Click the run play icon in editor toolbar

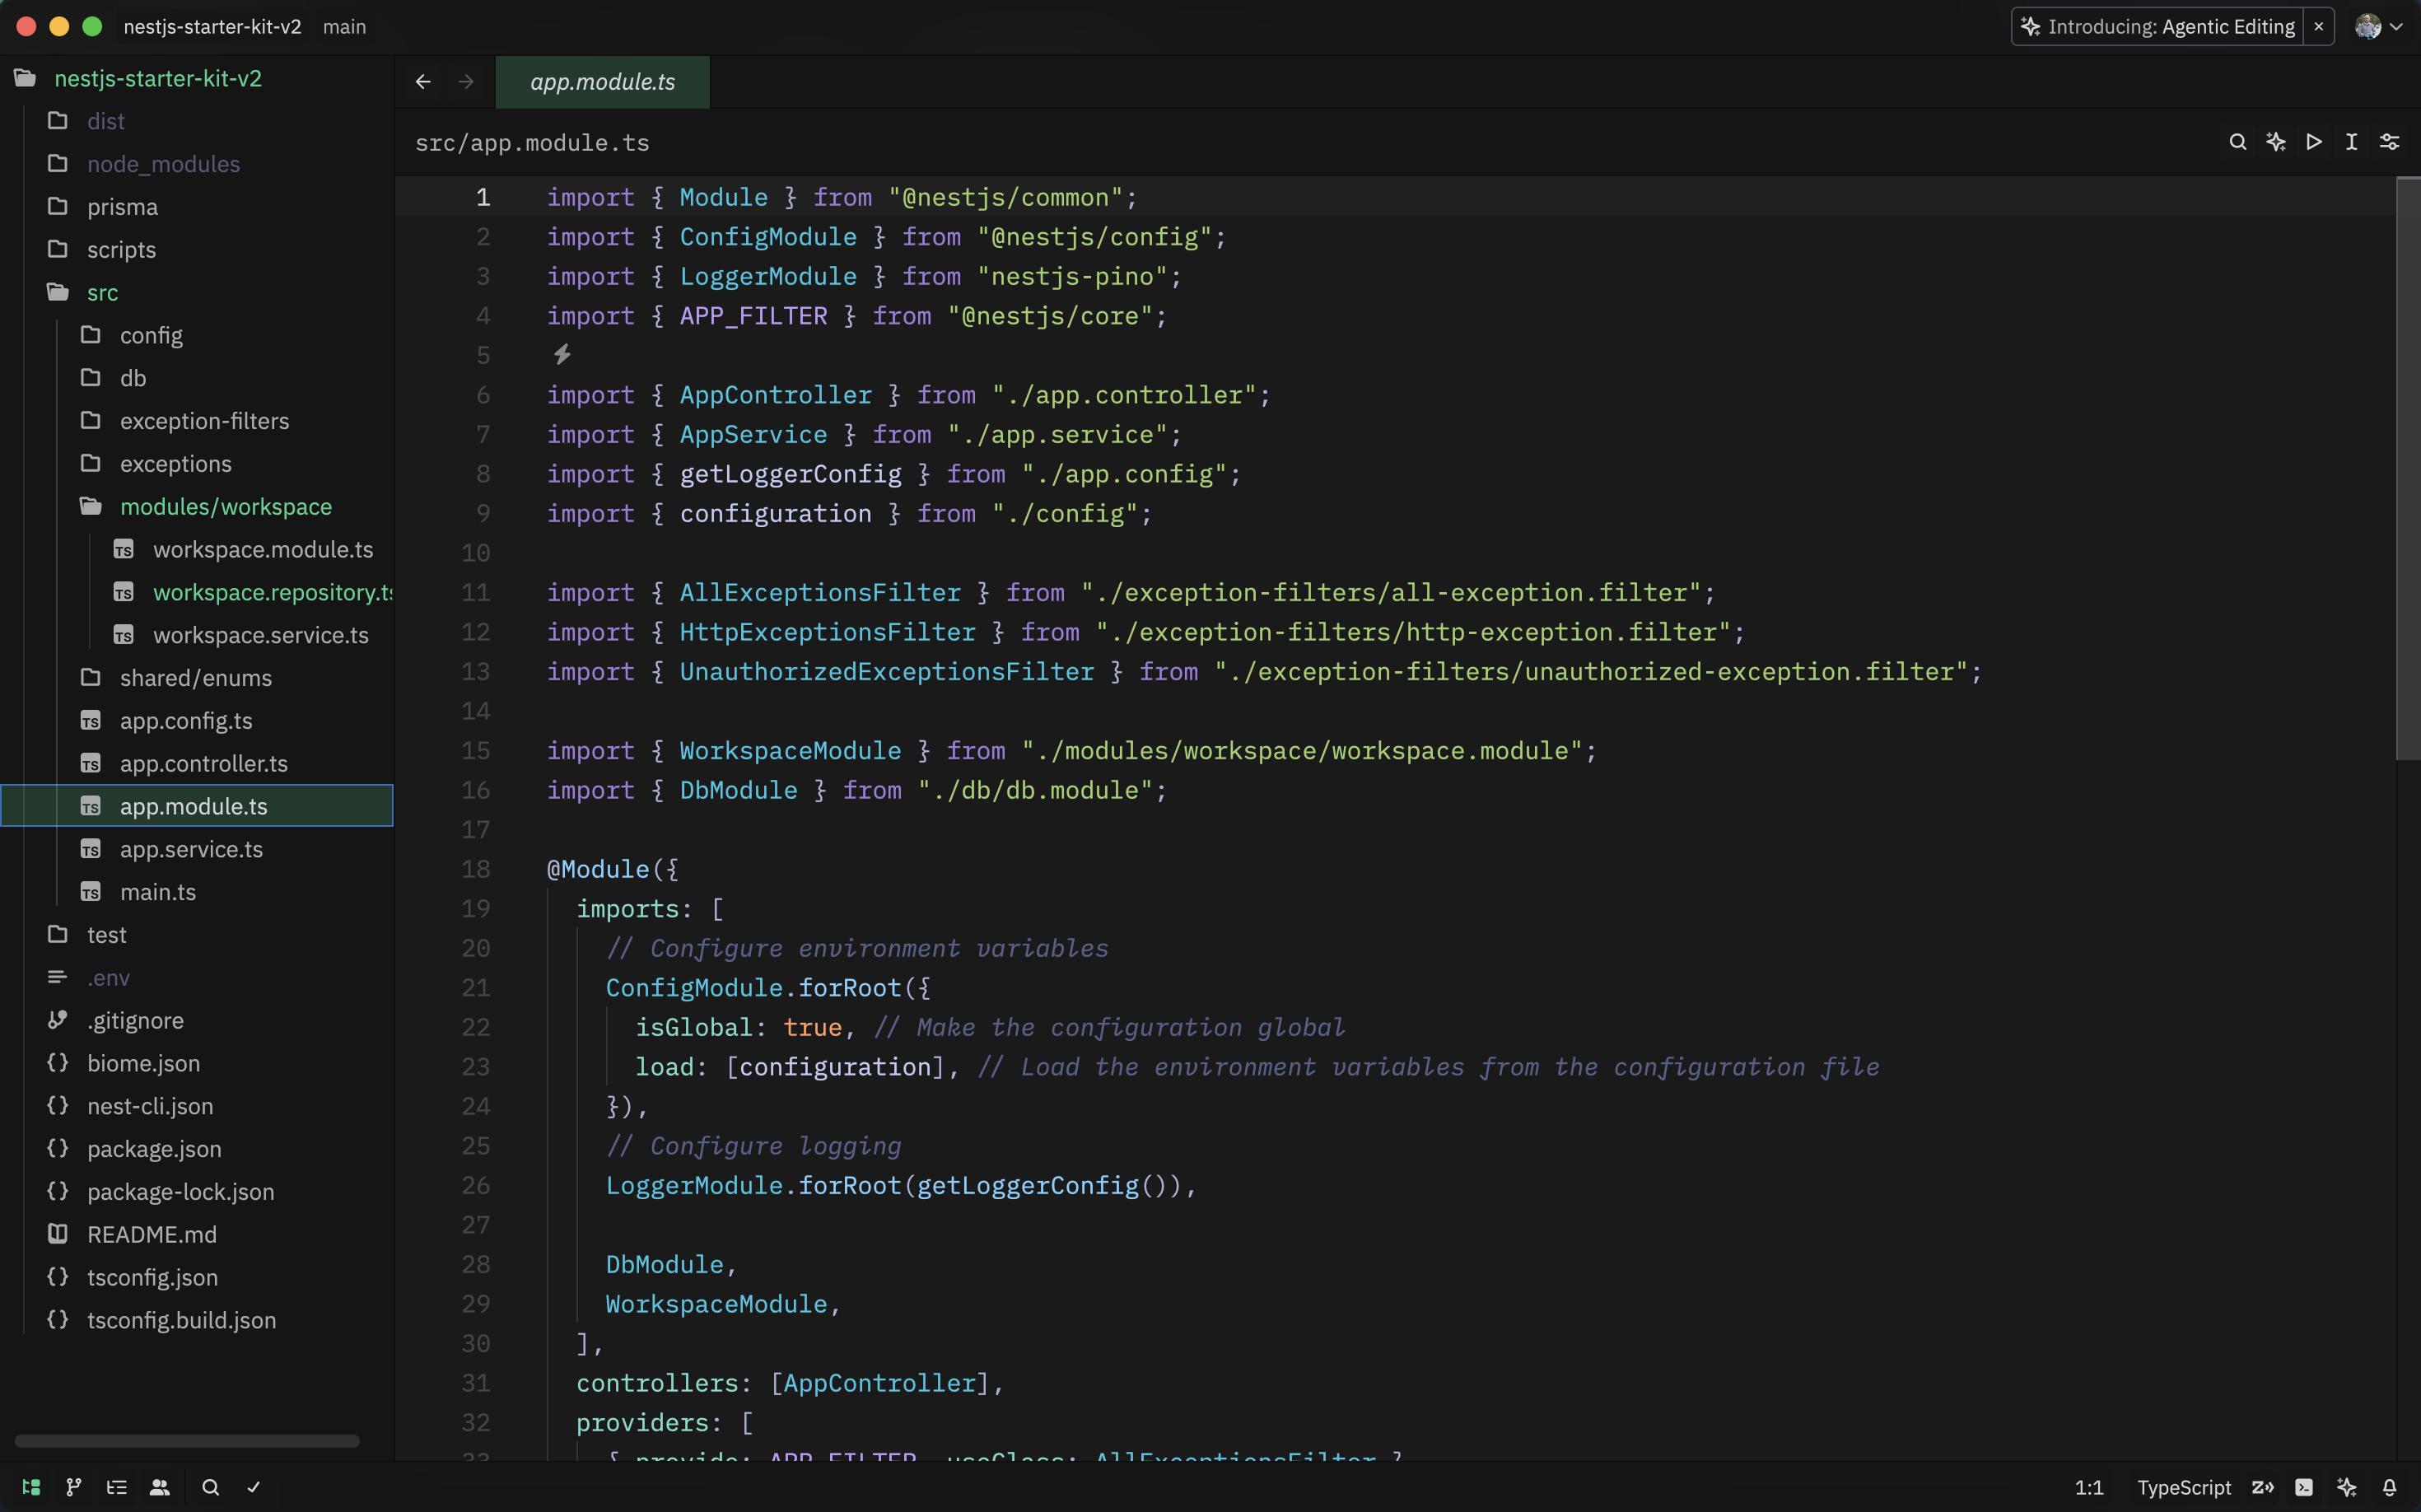(2314, 142)
